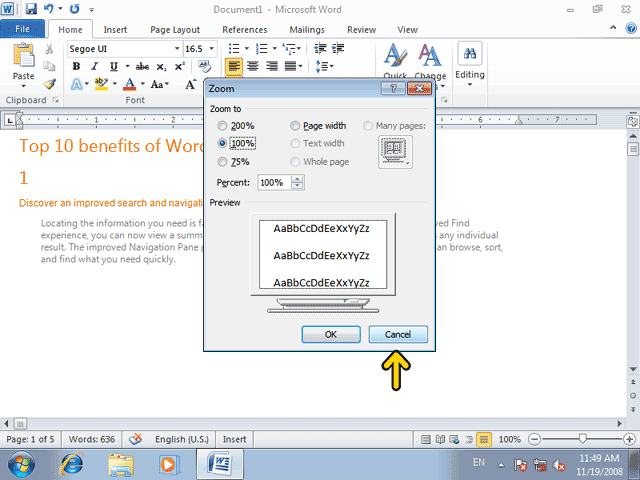Screen dimensions: 640x480
Task: Align text right
Action: pyautogui.click(x=271, y=66)
